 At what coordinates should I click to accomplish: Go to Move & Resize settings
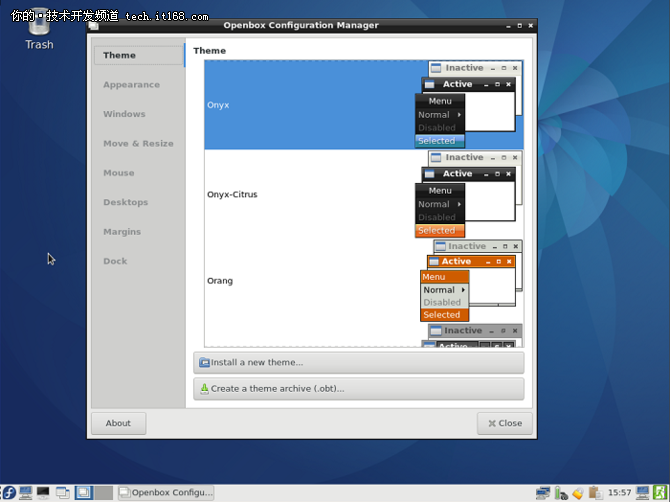point(138,144)
